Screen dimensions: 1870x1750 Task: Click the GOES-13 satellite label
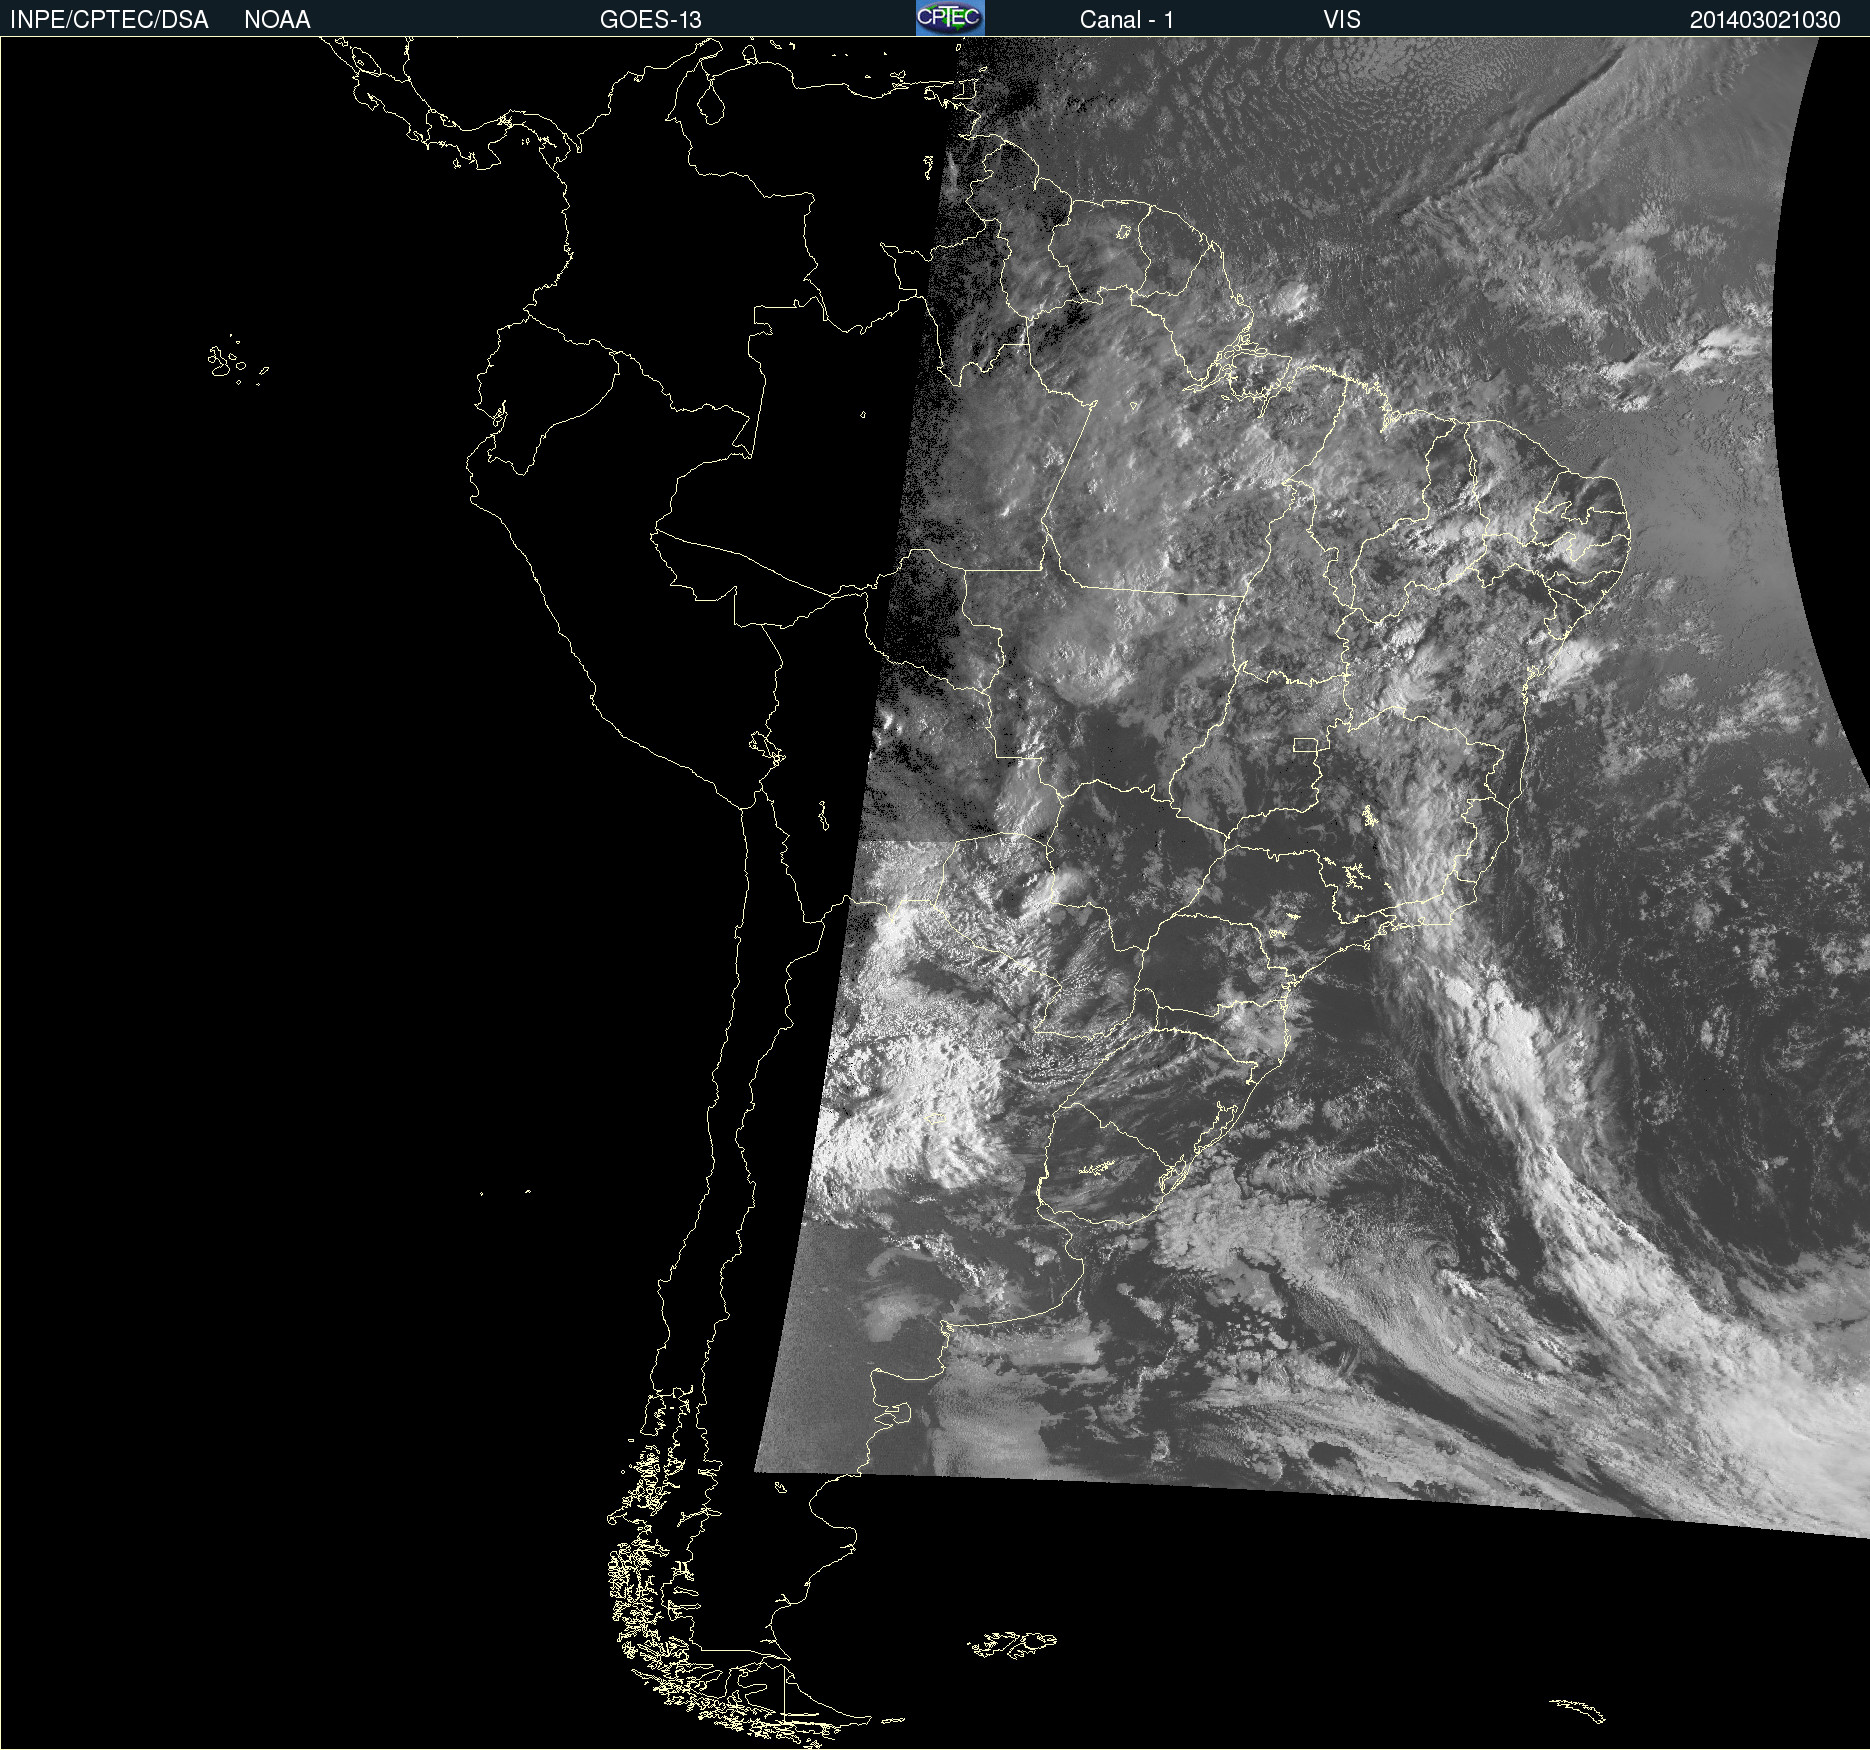tap(651, 20)
